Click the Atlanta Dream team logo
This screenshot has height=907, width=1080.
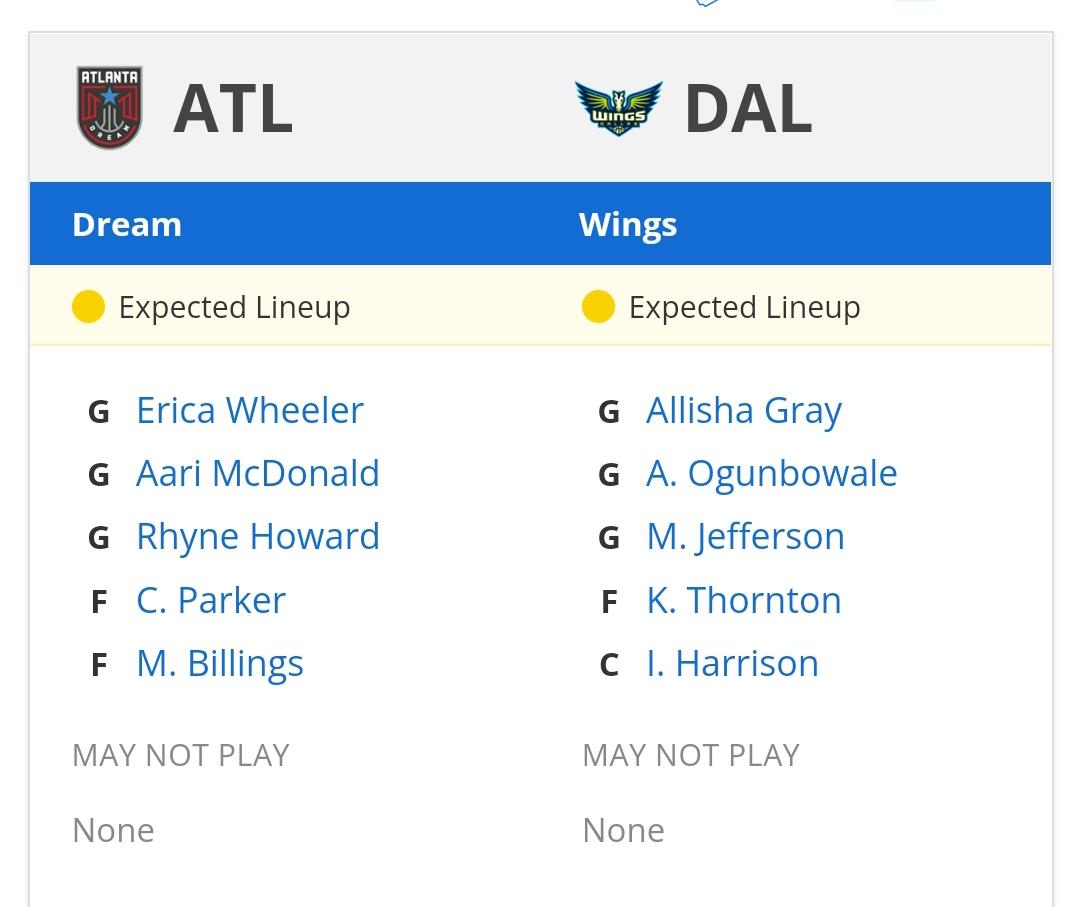[x=110, y=108]
